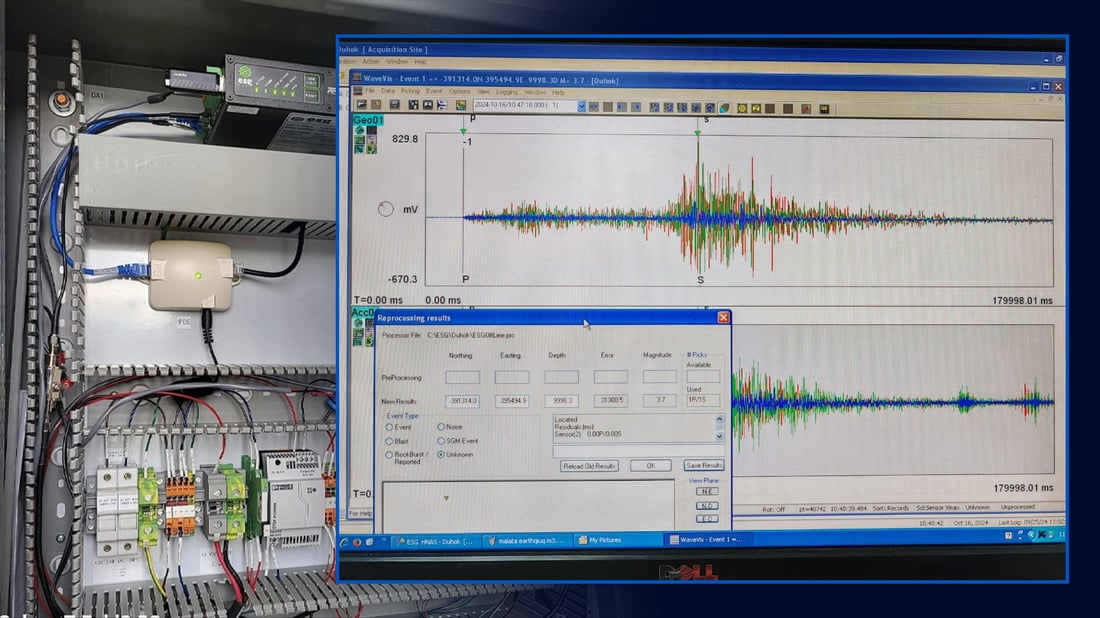This screenshot has height=618, width=1100.
Task: Open the Picking menu
Action: tap(410, 91)
